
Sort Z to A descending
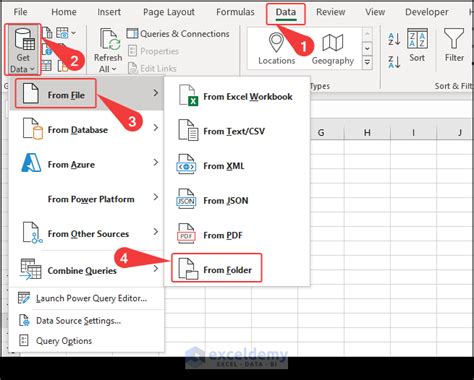click(394, 62)
